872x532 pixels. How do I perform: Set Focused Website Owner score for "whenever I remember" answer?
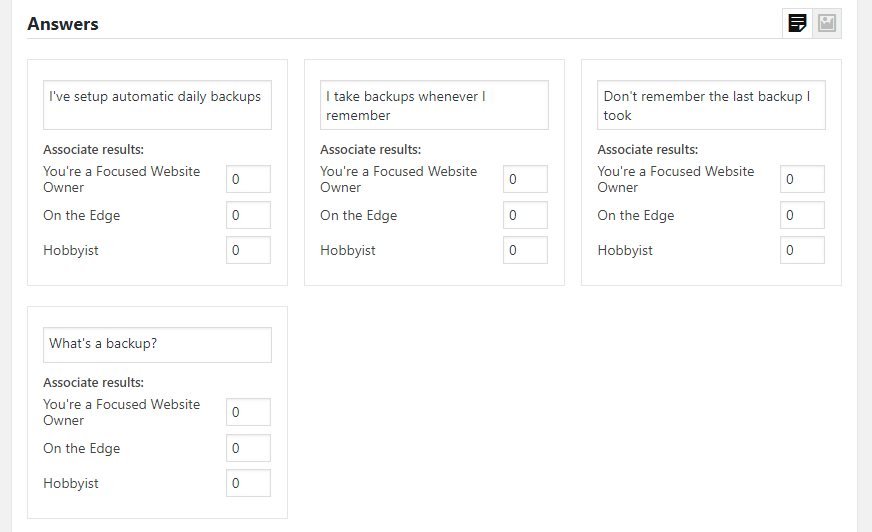click(x=525, y=179)
